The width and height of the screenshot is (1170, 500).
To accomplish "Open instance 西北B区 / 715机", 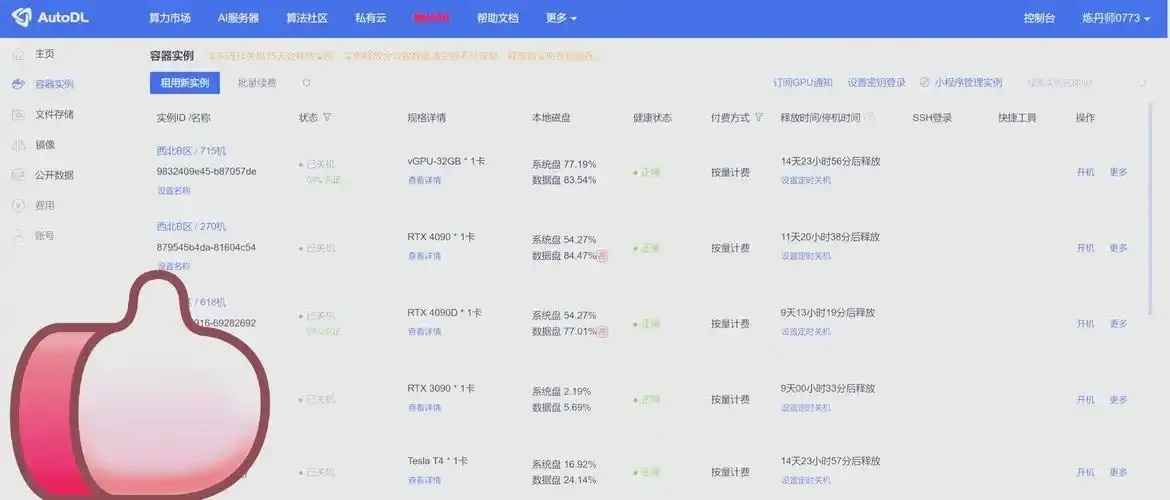I will pos(191,151).
